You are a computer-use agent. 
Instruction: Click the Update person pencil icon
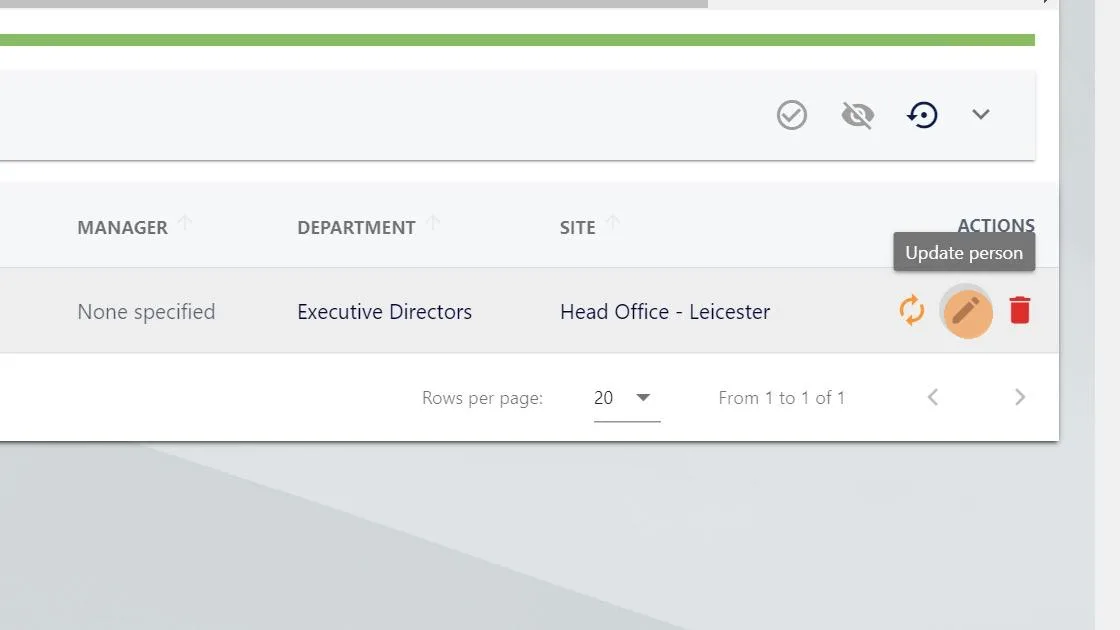coord(967,311)
